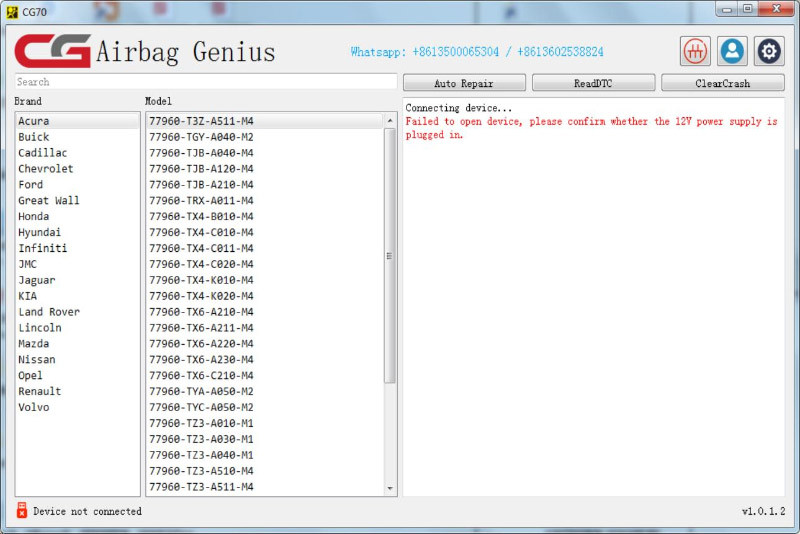The width and height of the screenshot is (800, 534).
Task: Select Jaguar brand
Action: point(78,280)
